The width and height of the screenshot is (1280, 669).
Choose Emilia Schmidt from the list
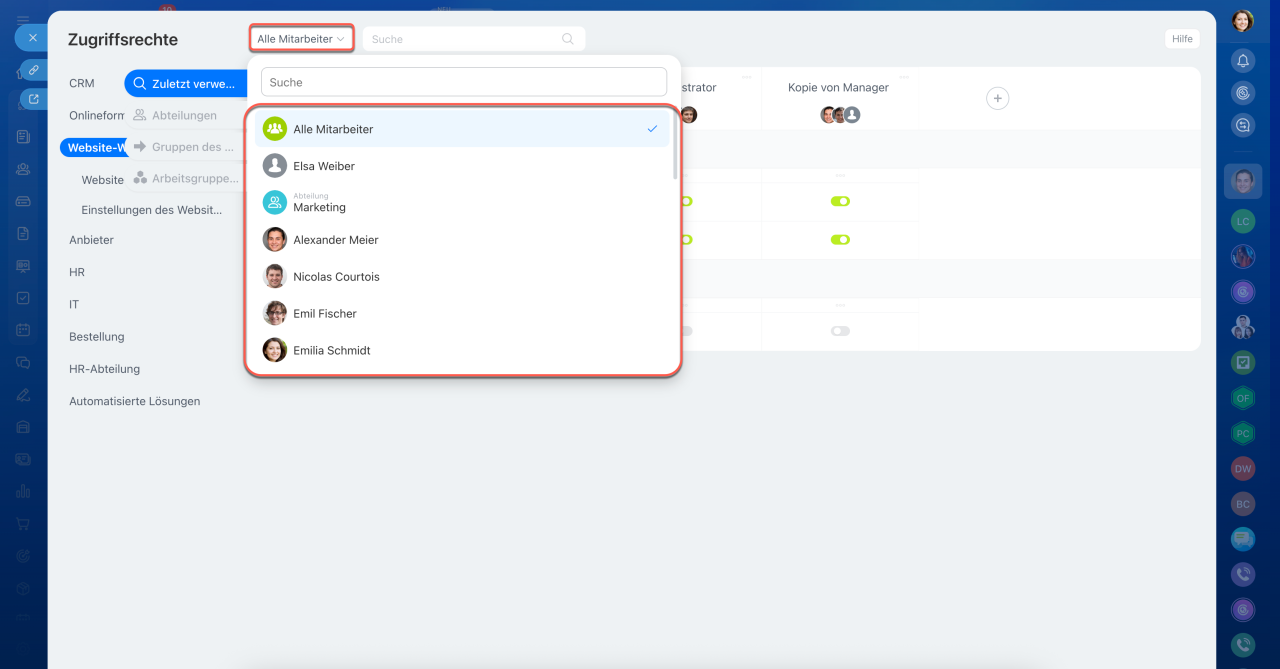[462, 351]
